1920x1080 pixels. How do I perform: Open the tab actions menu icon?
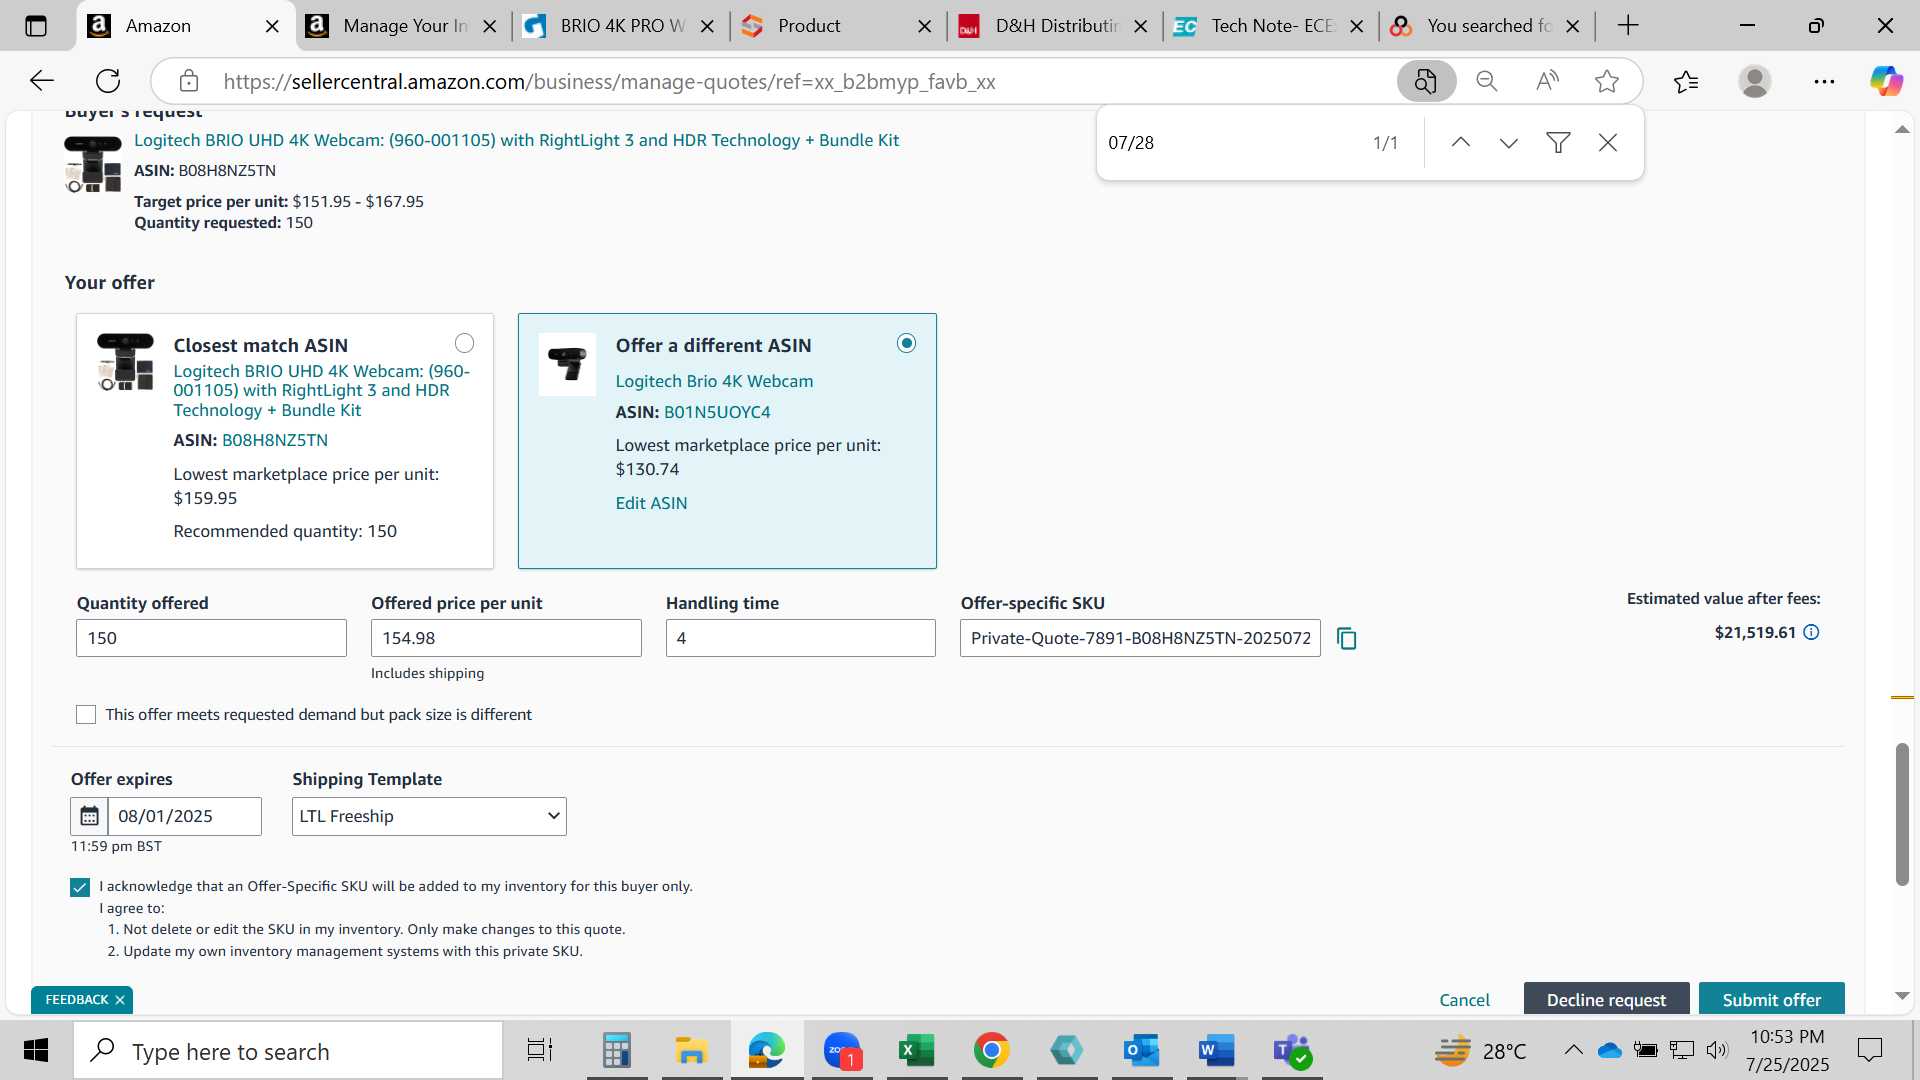[x=36, y=26]
